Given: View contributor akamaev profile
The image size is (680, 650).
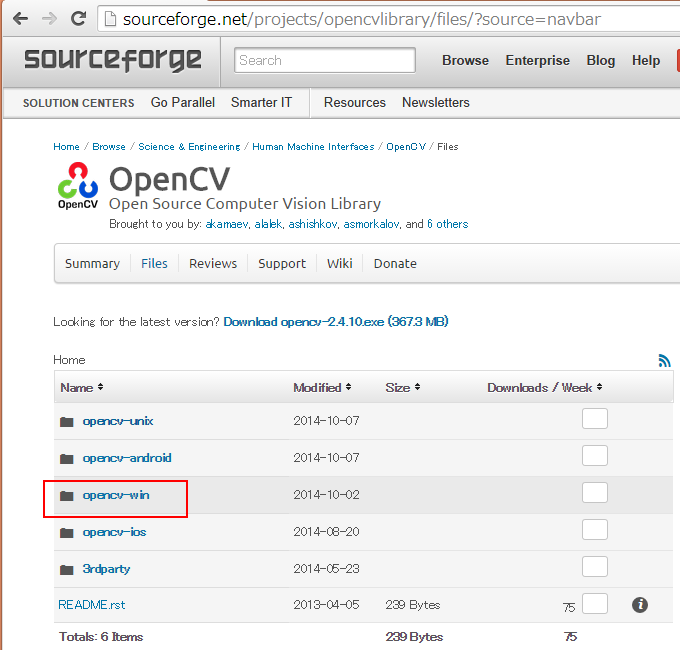Looking at the screenshot, I should click(x=227, y=224).
